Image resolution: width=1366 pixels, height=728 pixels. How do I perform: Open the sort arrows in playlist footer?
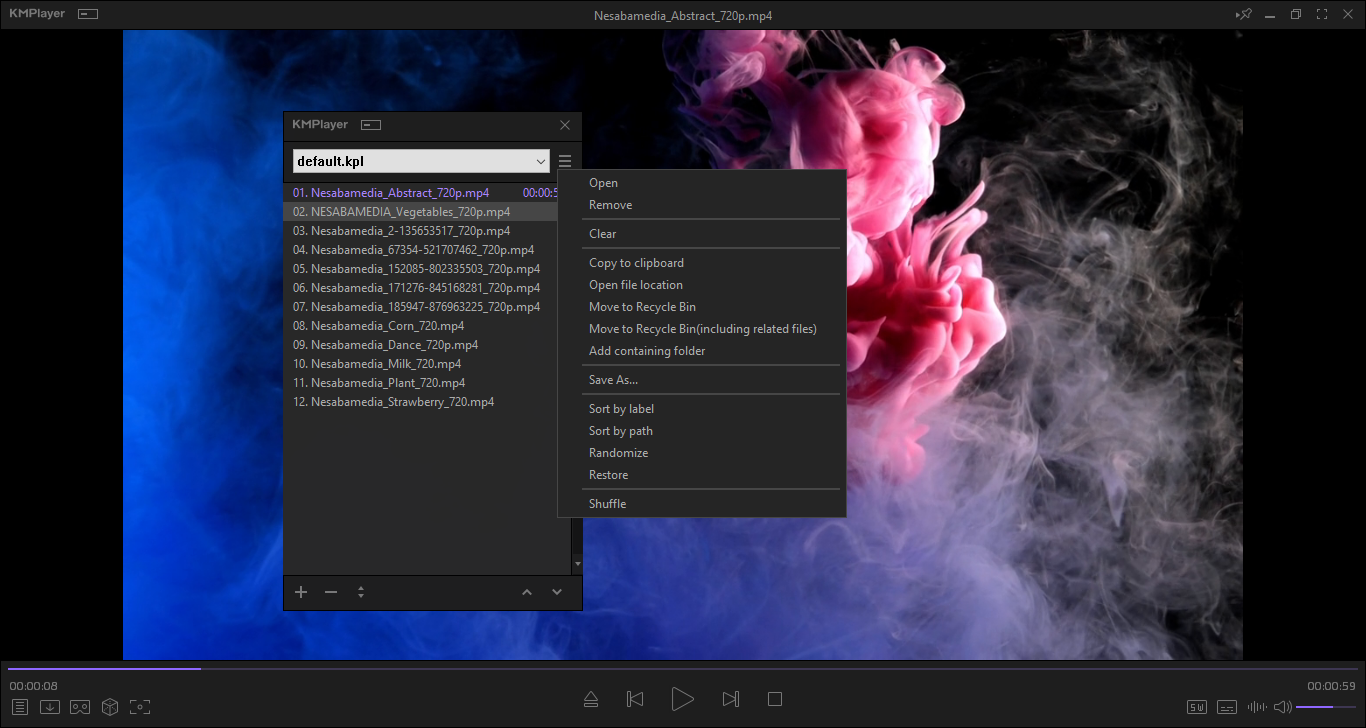tap(361, 592)
